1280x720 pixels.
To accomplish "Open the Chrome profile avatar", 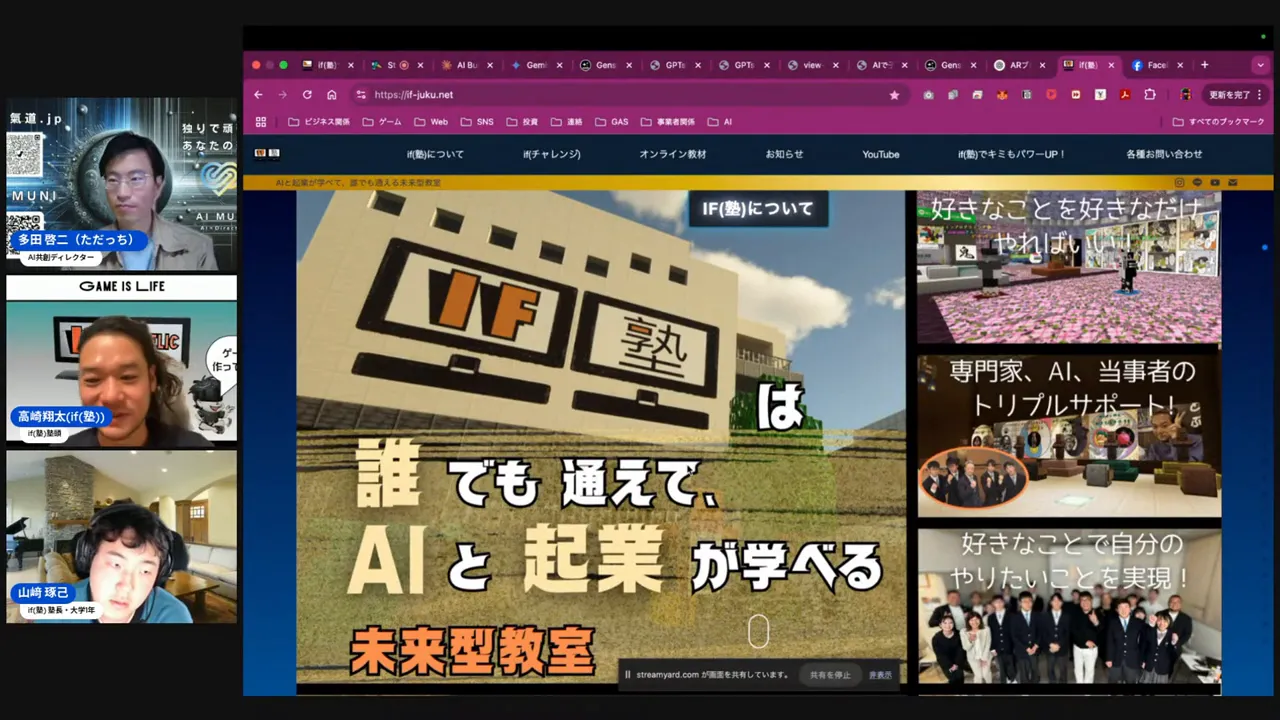I will (x=1186, y=94).
